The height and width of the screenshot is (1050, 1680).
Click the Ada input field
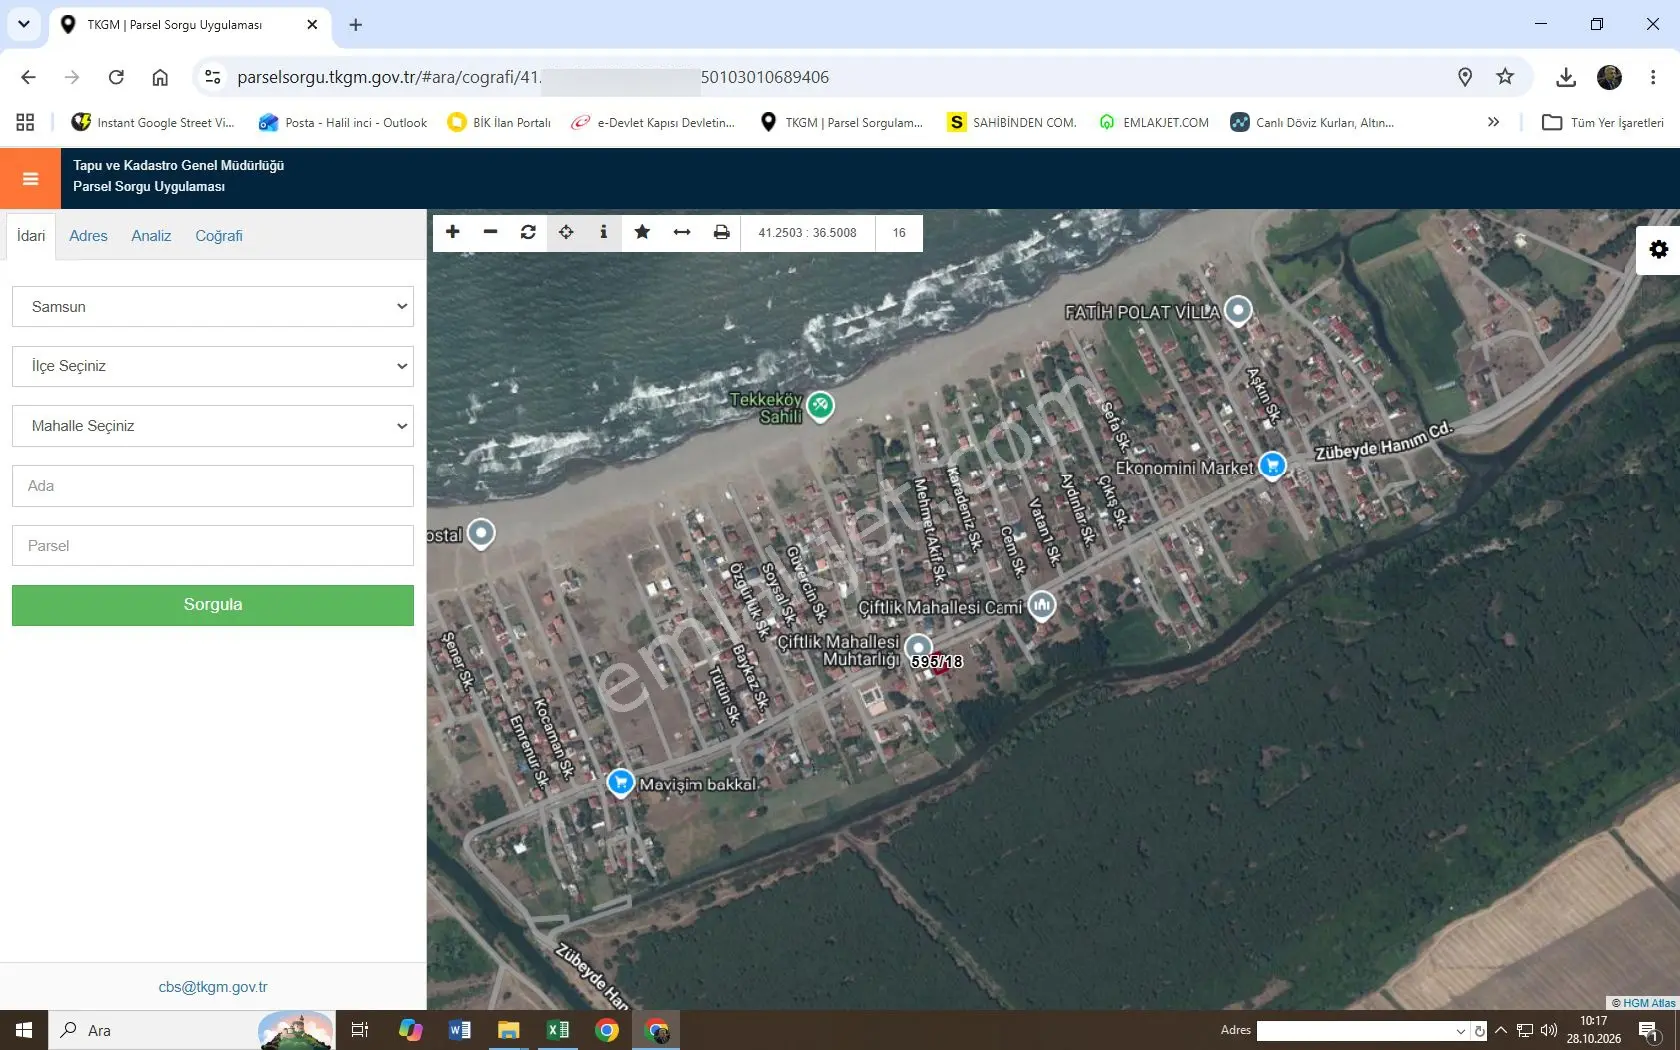pos(213,486)
